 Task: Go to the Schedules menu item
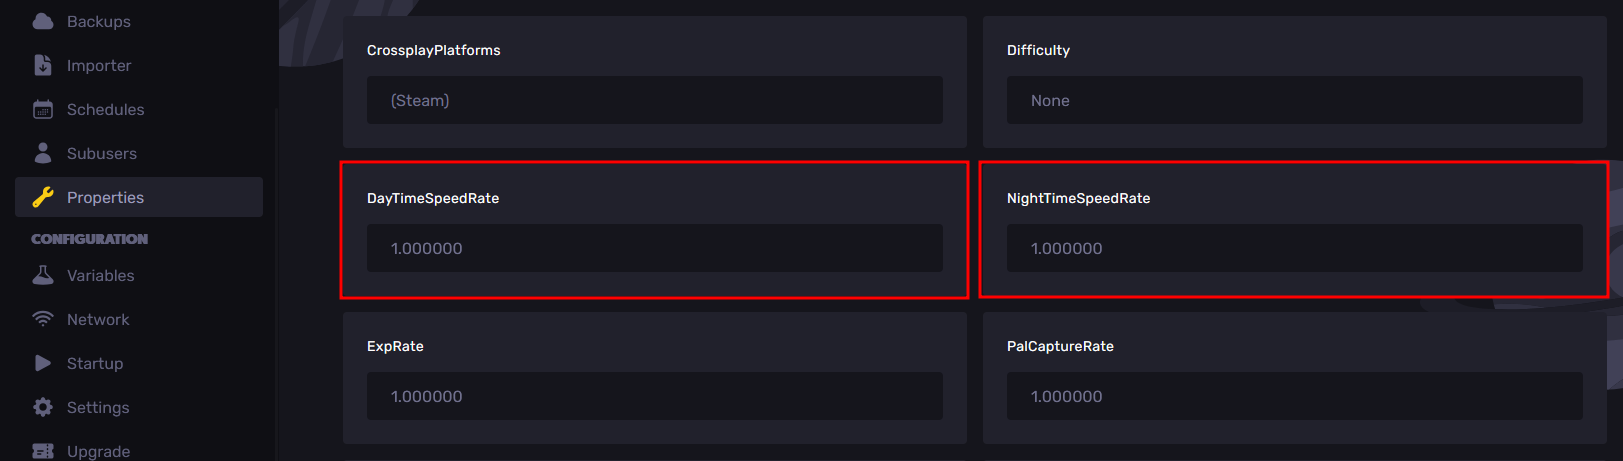[139, 109]
